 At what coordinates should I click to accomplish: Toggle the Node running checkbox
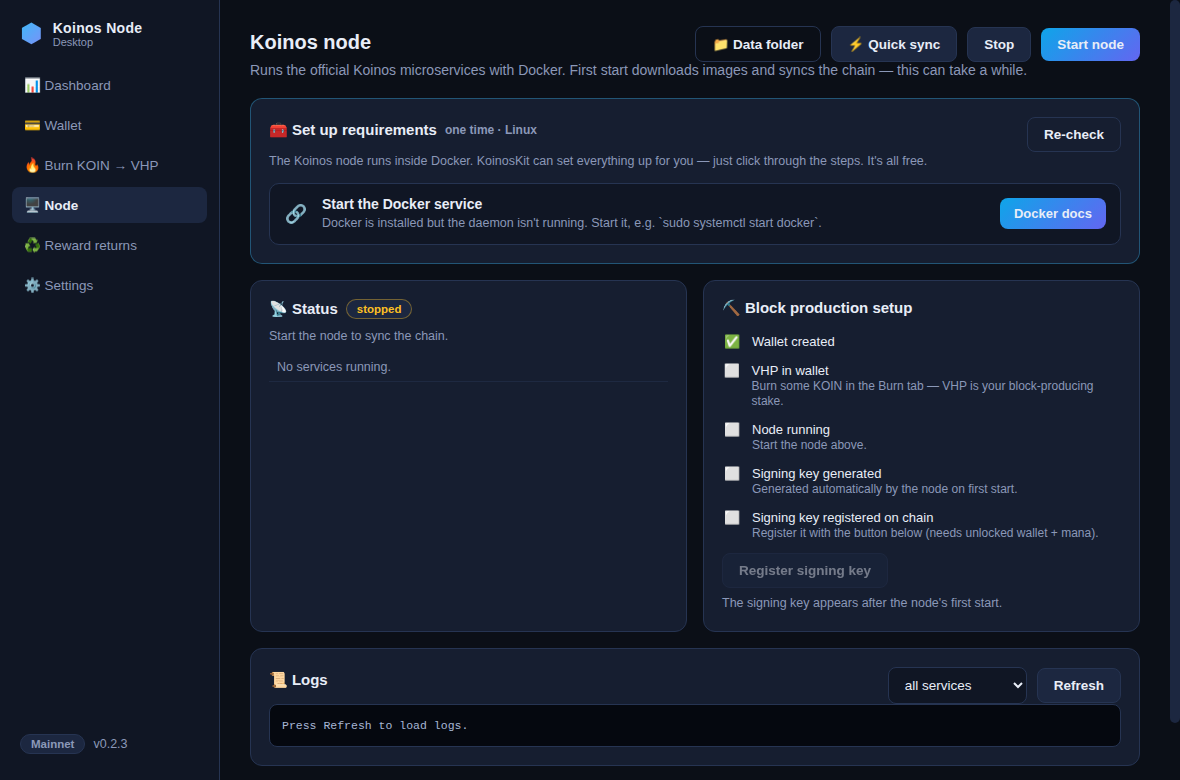pos(731,430)
